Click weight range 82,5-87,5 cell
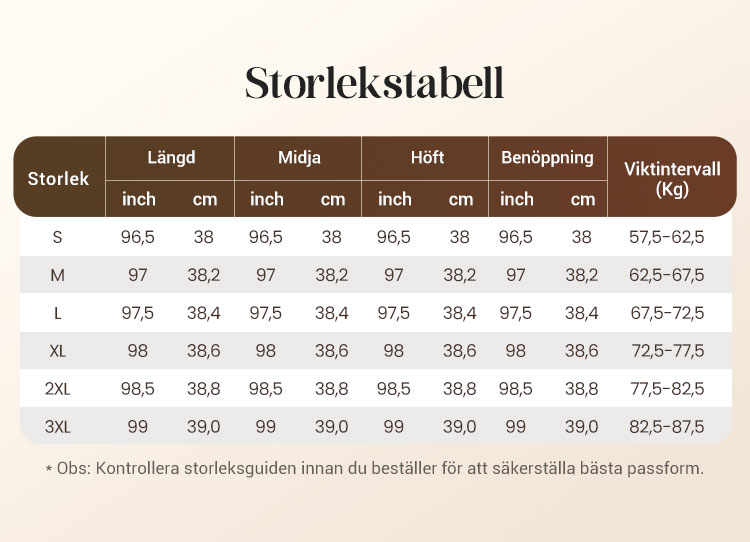 [667, 427]
